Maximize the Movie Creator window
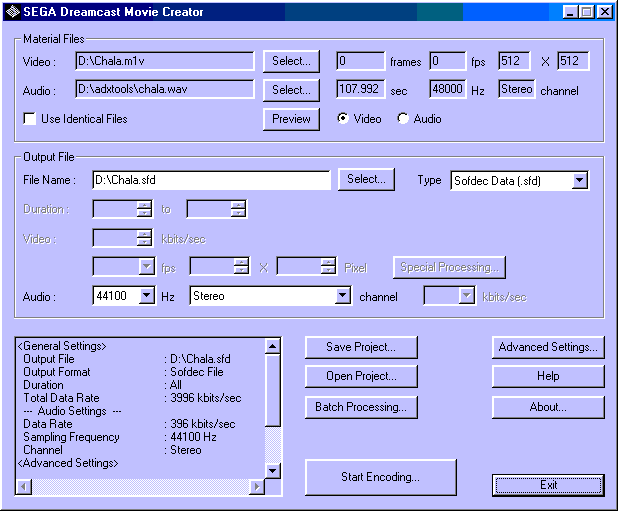The height and width of the screenshot is (511, 618). coord(586,12)
